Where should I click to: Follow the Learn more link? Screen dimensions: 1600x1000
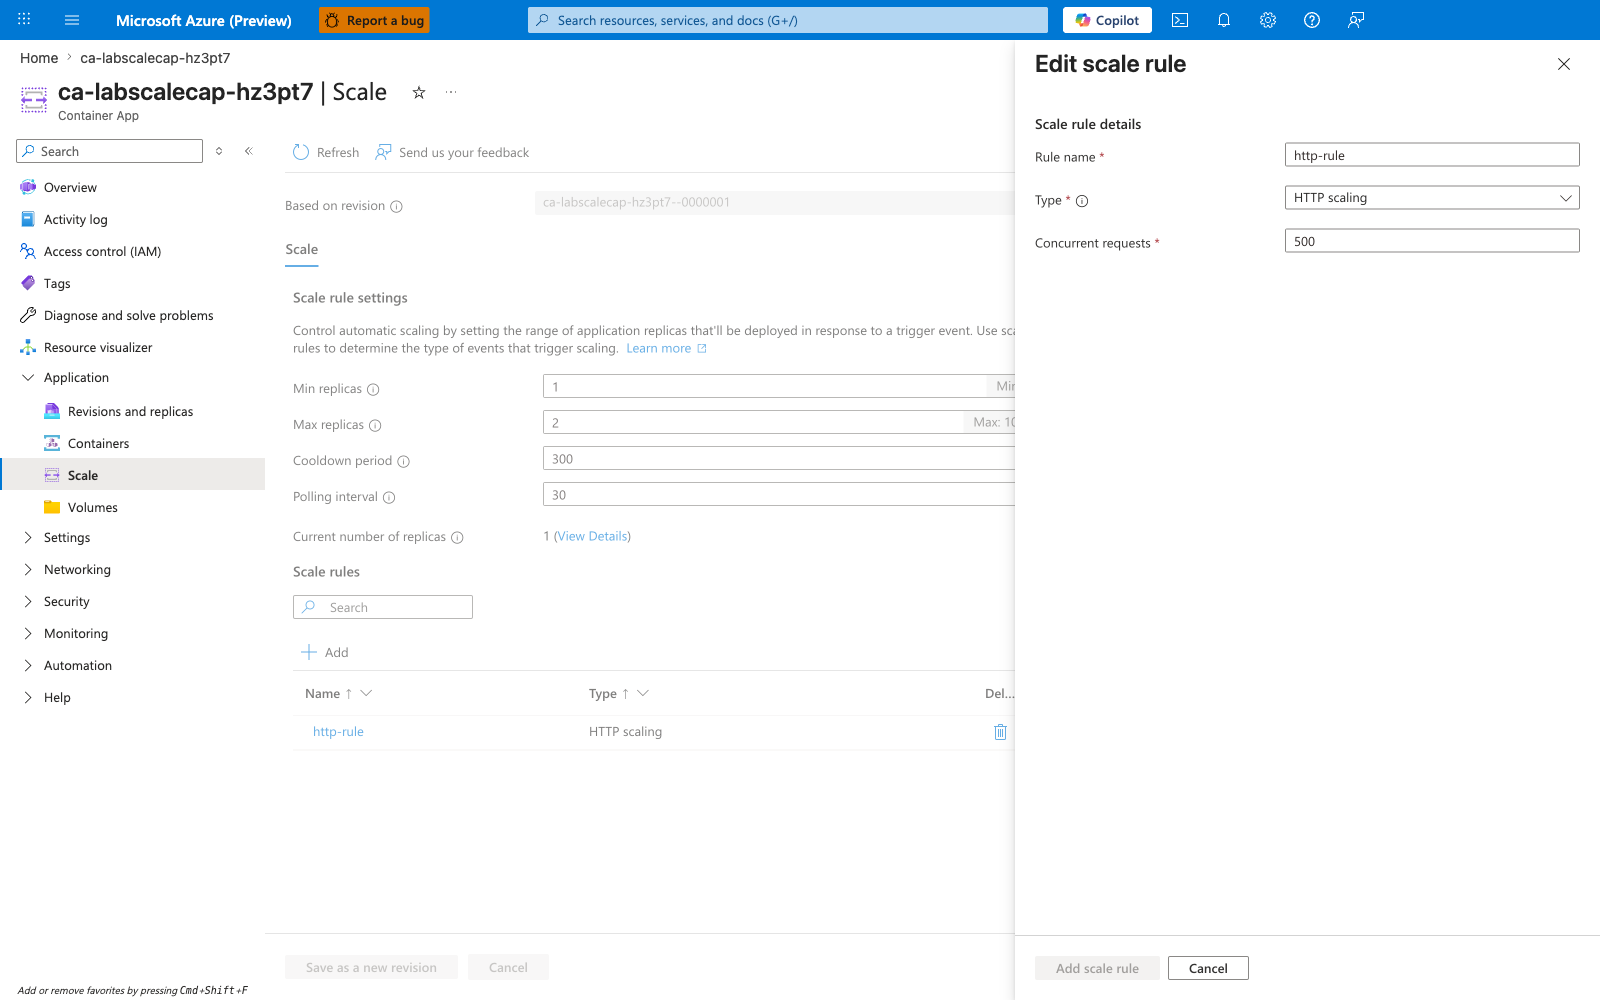tap(666, 349)
